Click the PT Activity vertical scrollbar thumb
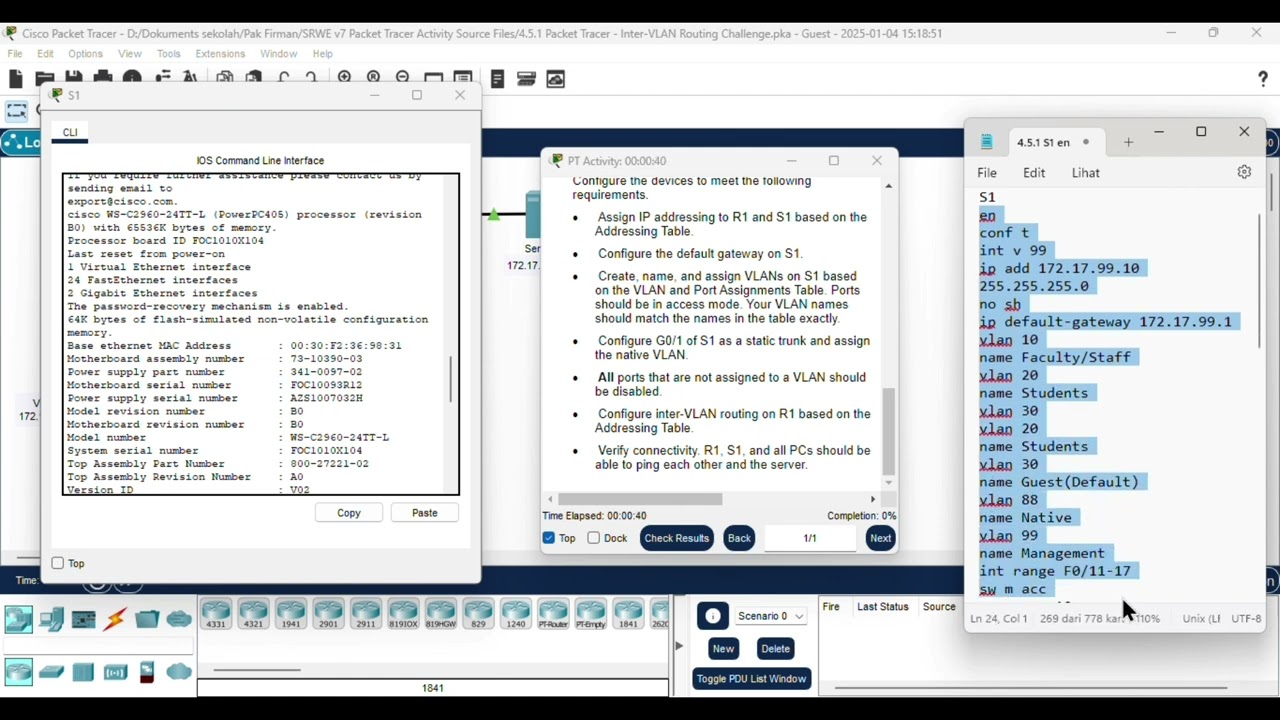The image size is (1280, 720). tap(888, 433)
